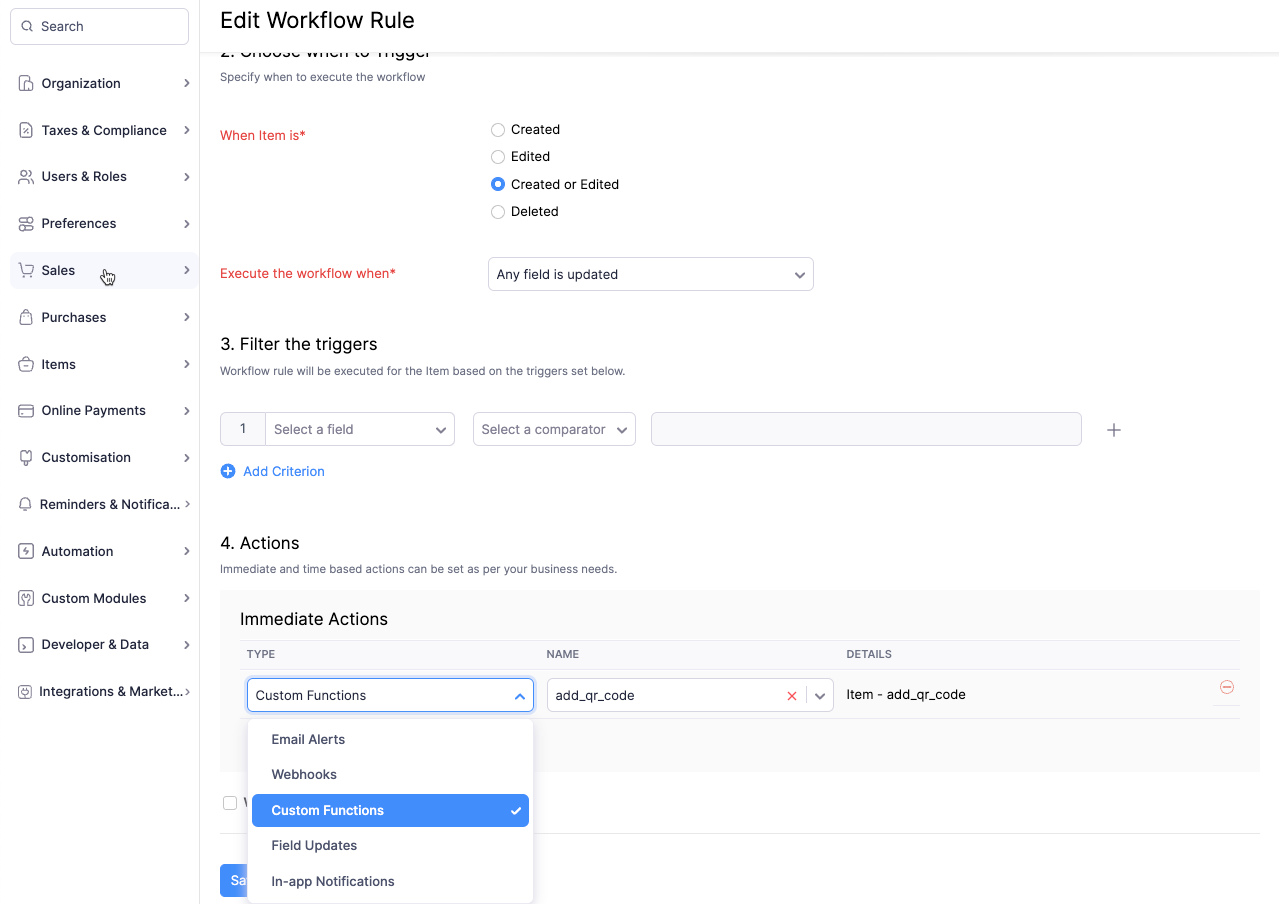Click the Add Criterion link
The width and height of the screenshot is (1279, 904).
point(283,471)
